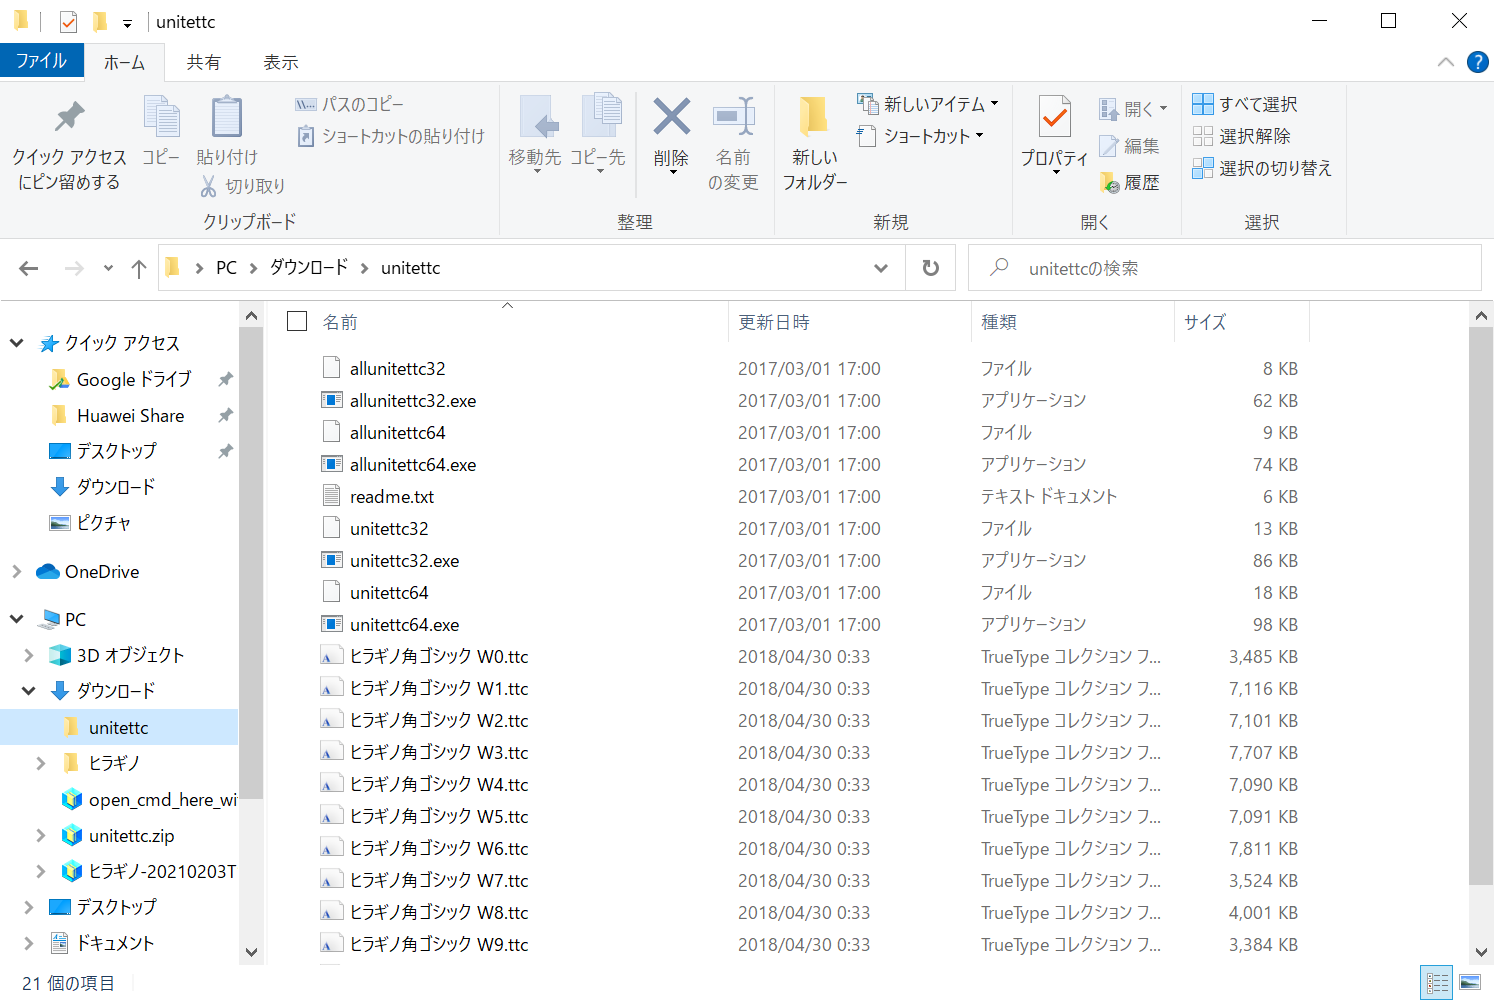Viewport: 1494px width, 1000px height.
Task: Go back with the left arrow
Action: 29,268
